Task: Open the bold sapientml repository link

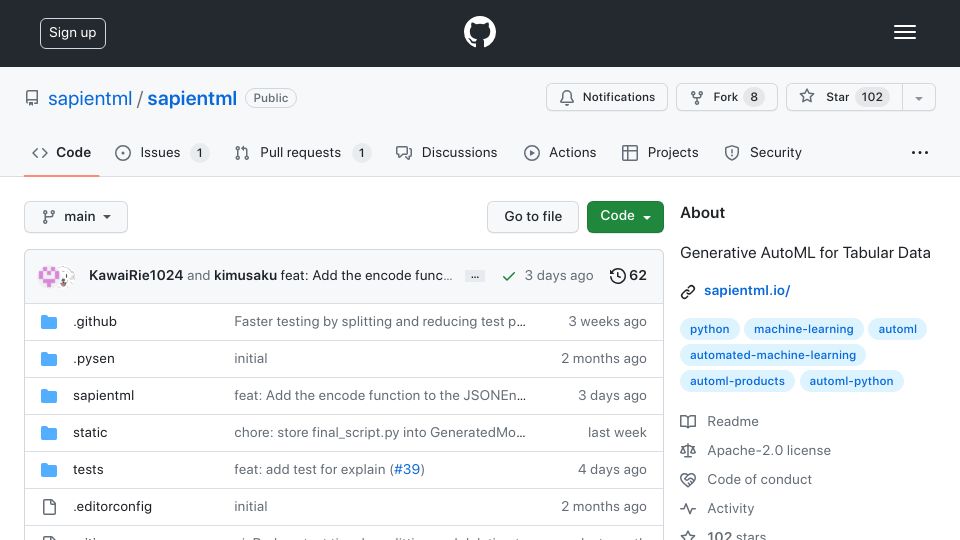Action: coord(192,98)
